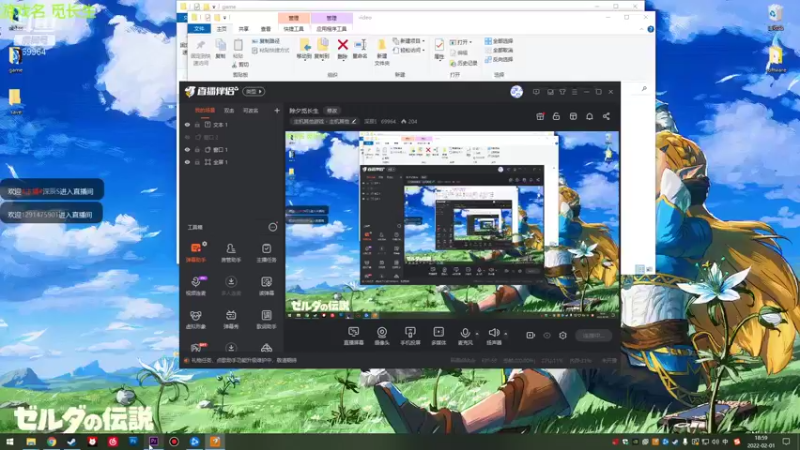Add a new scene with plus icon

(277, 110)
